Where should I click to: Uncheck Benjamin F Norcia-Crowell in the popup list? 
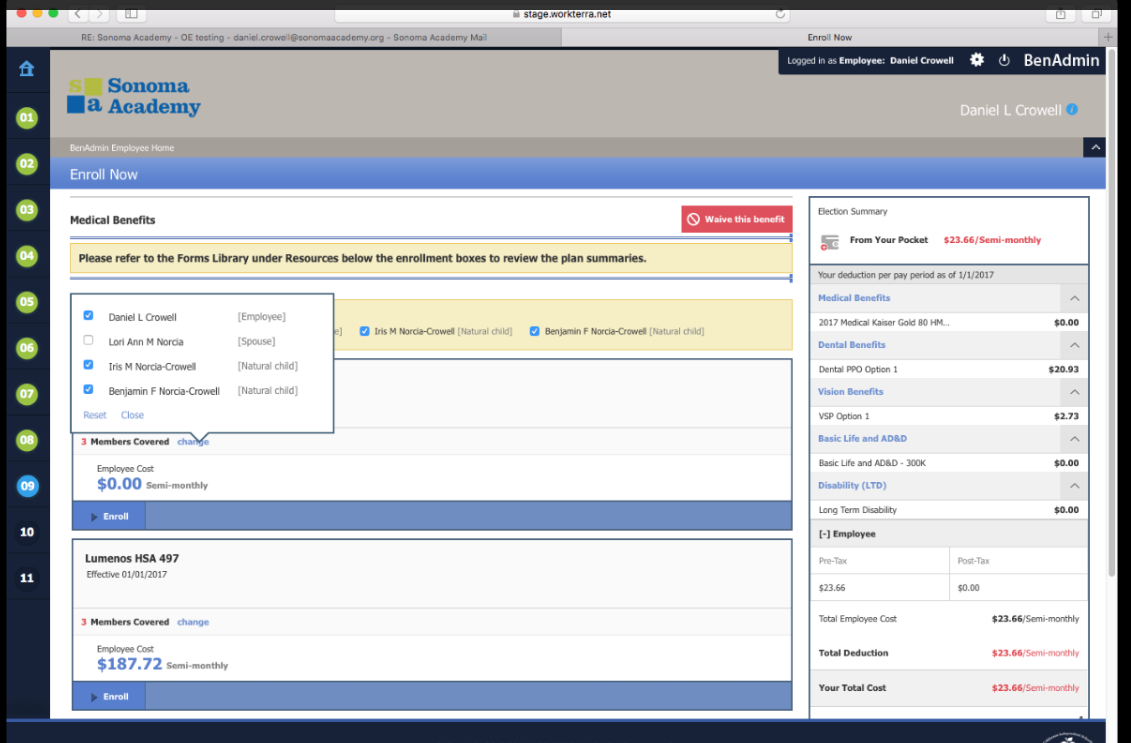[x=88, y=390]
